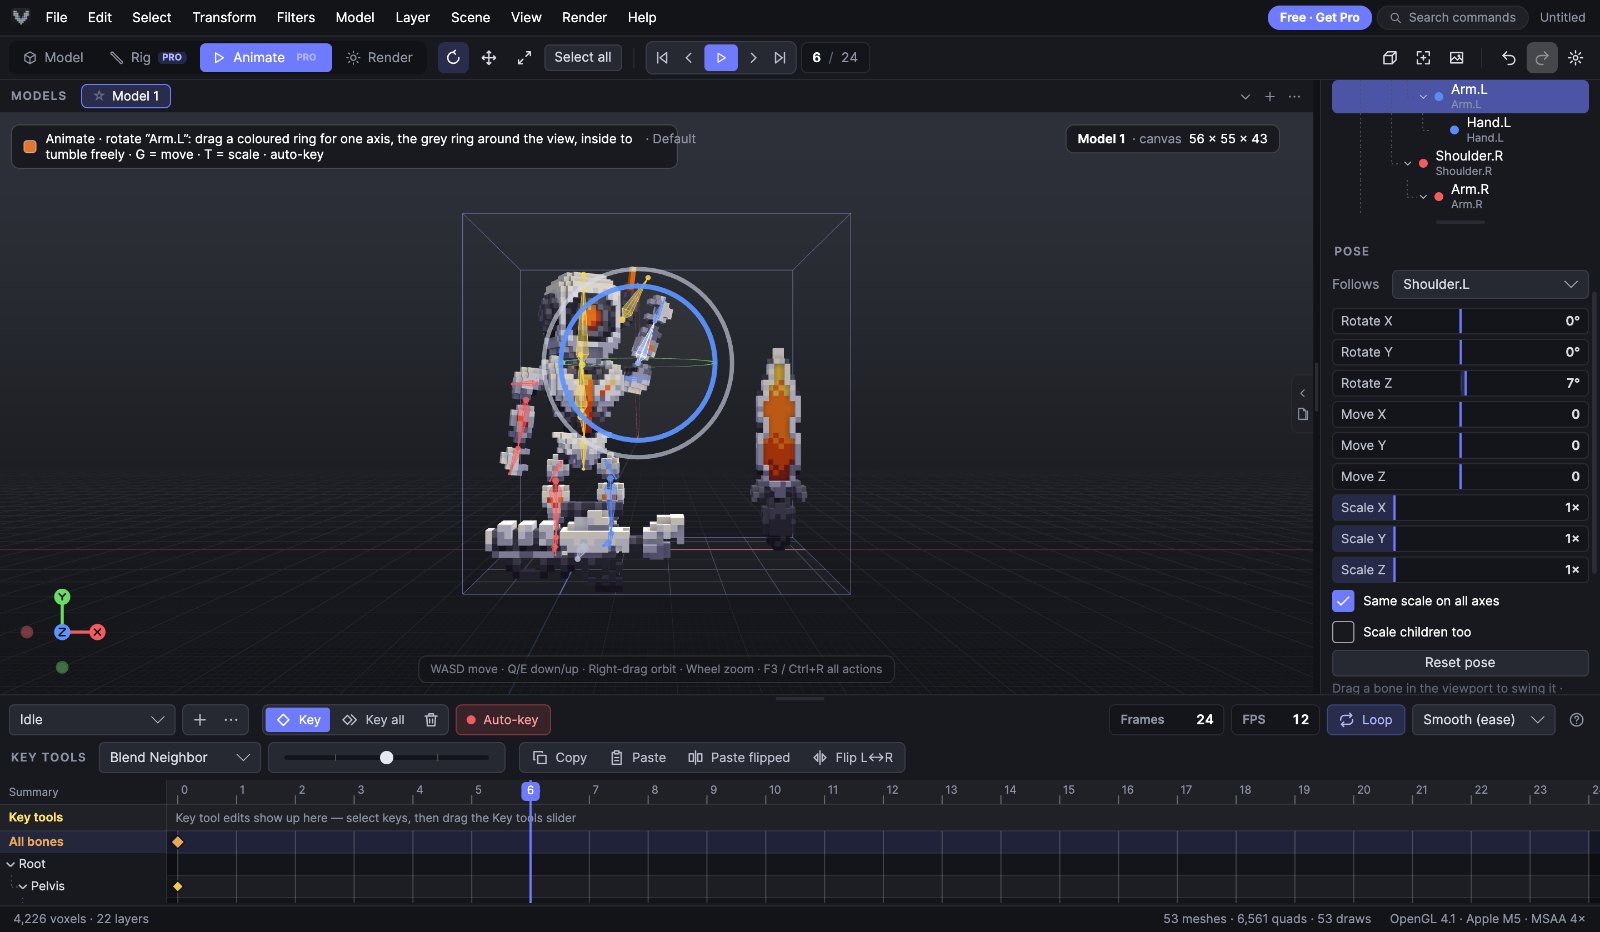Image resolution: width=1600 pixels, height=932 pixels.
Task: Click the X axis gizmo handle
Action: (x=98, y=632)
